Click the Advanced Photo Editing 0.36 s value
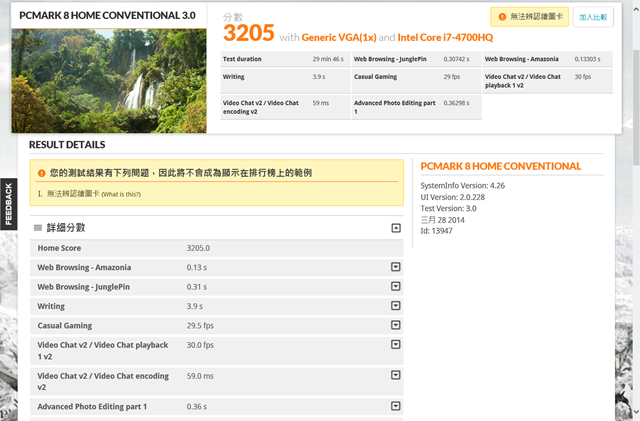The image size is (640, 421). pos(197,407)
